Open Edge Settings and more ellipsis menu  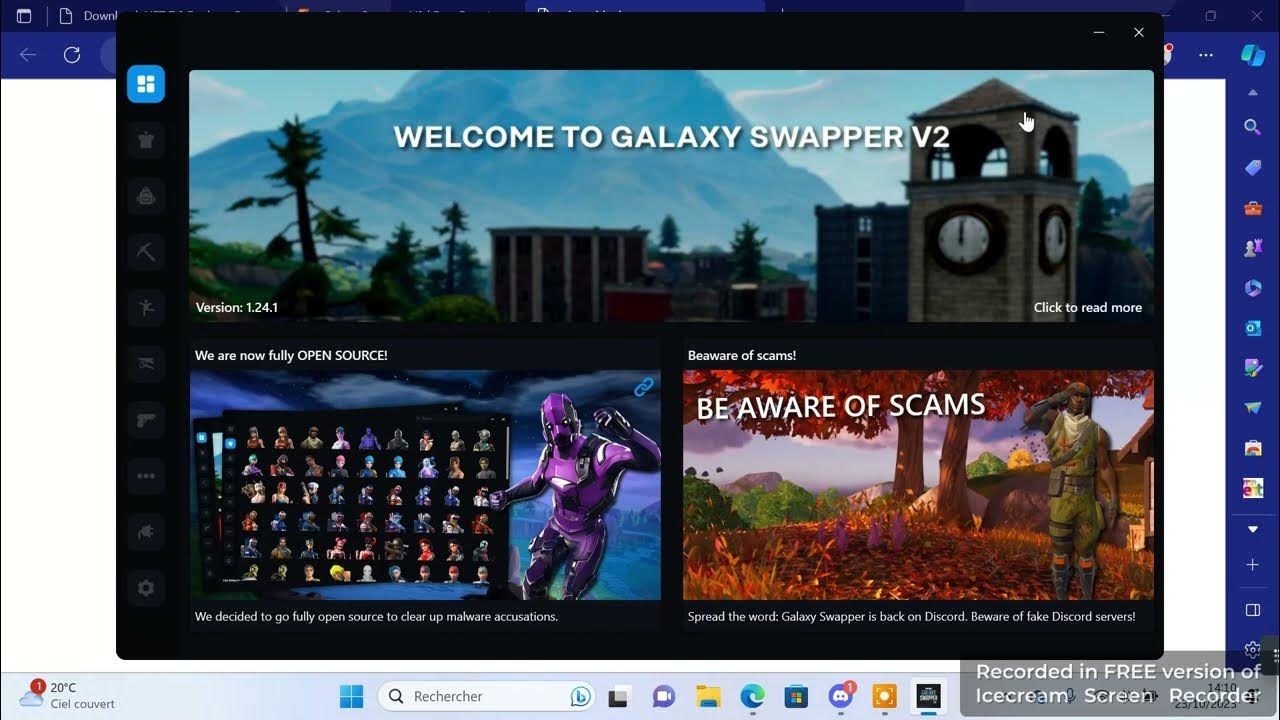tap(1206, 55)
